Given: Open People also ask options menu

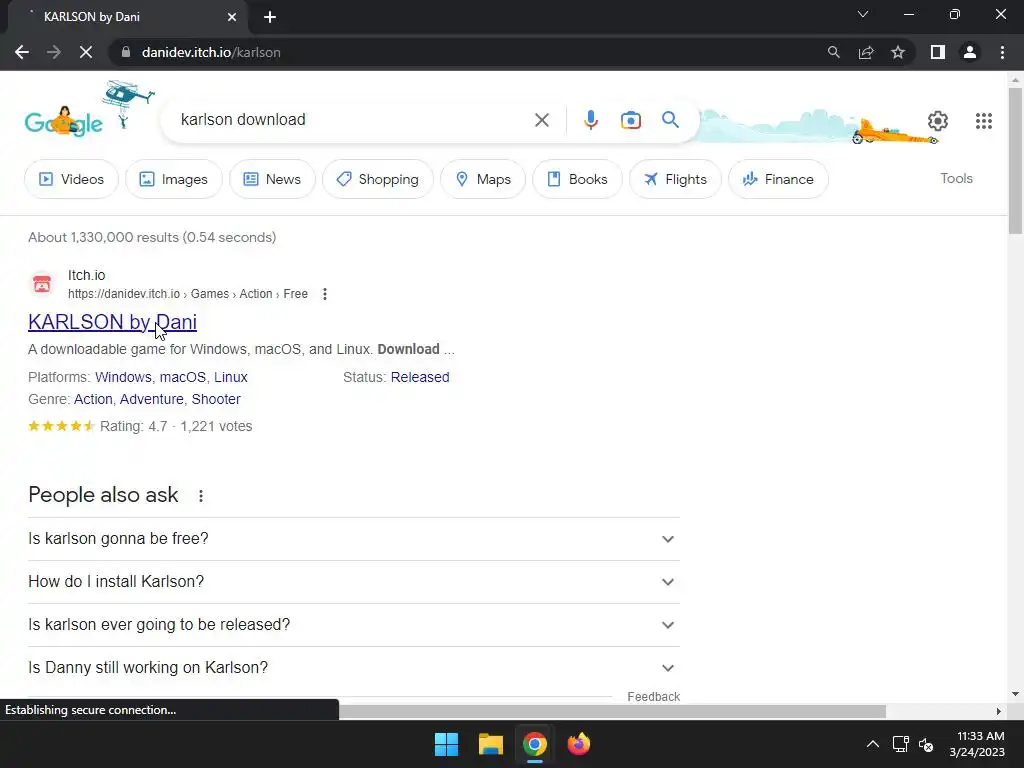Looking at the screenshot, I should coord(200,496).
